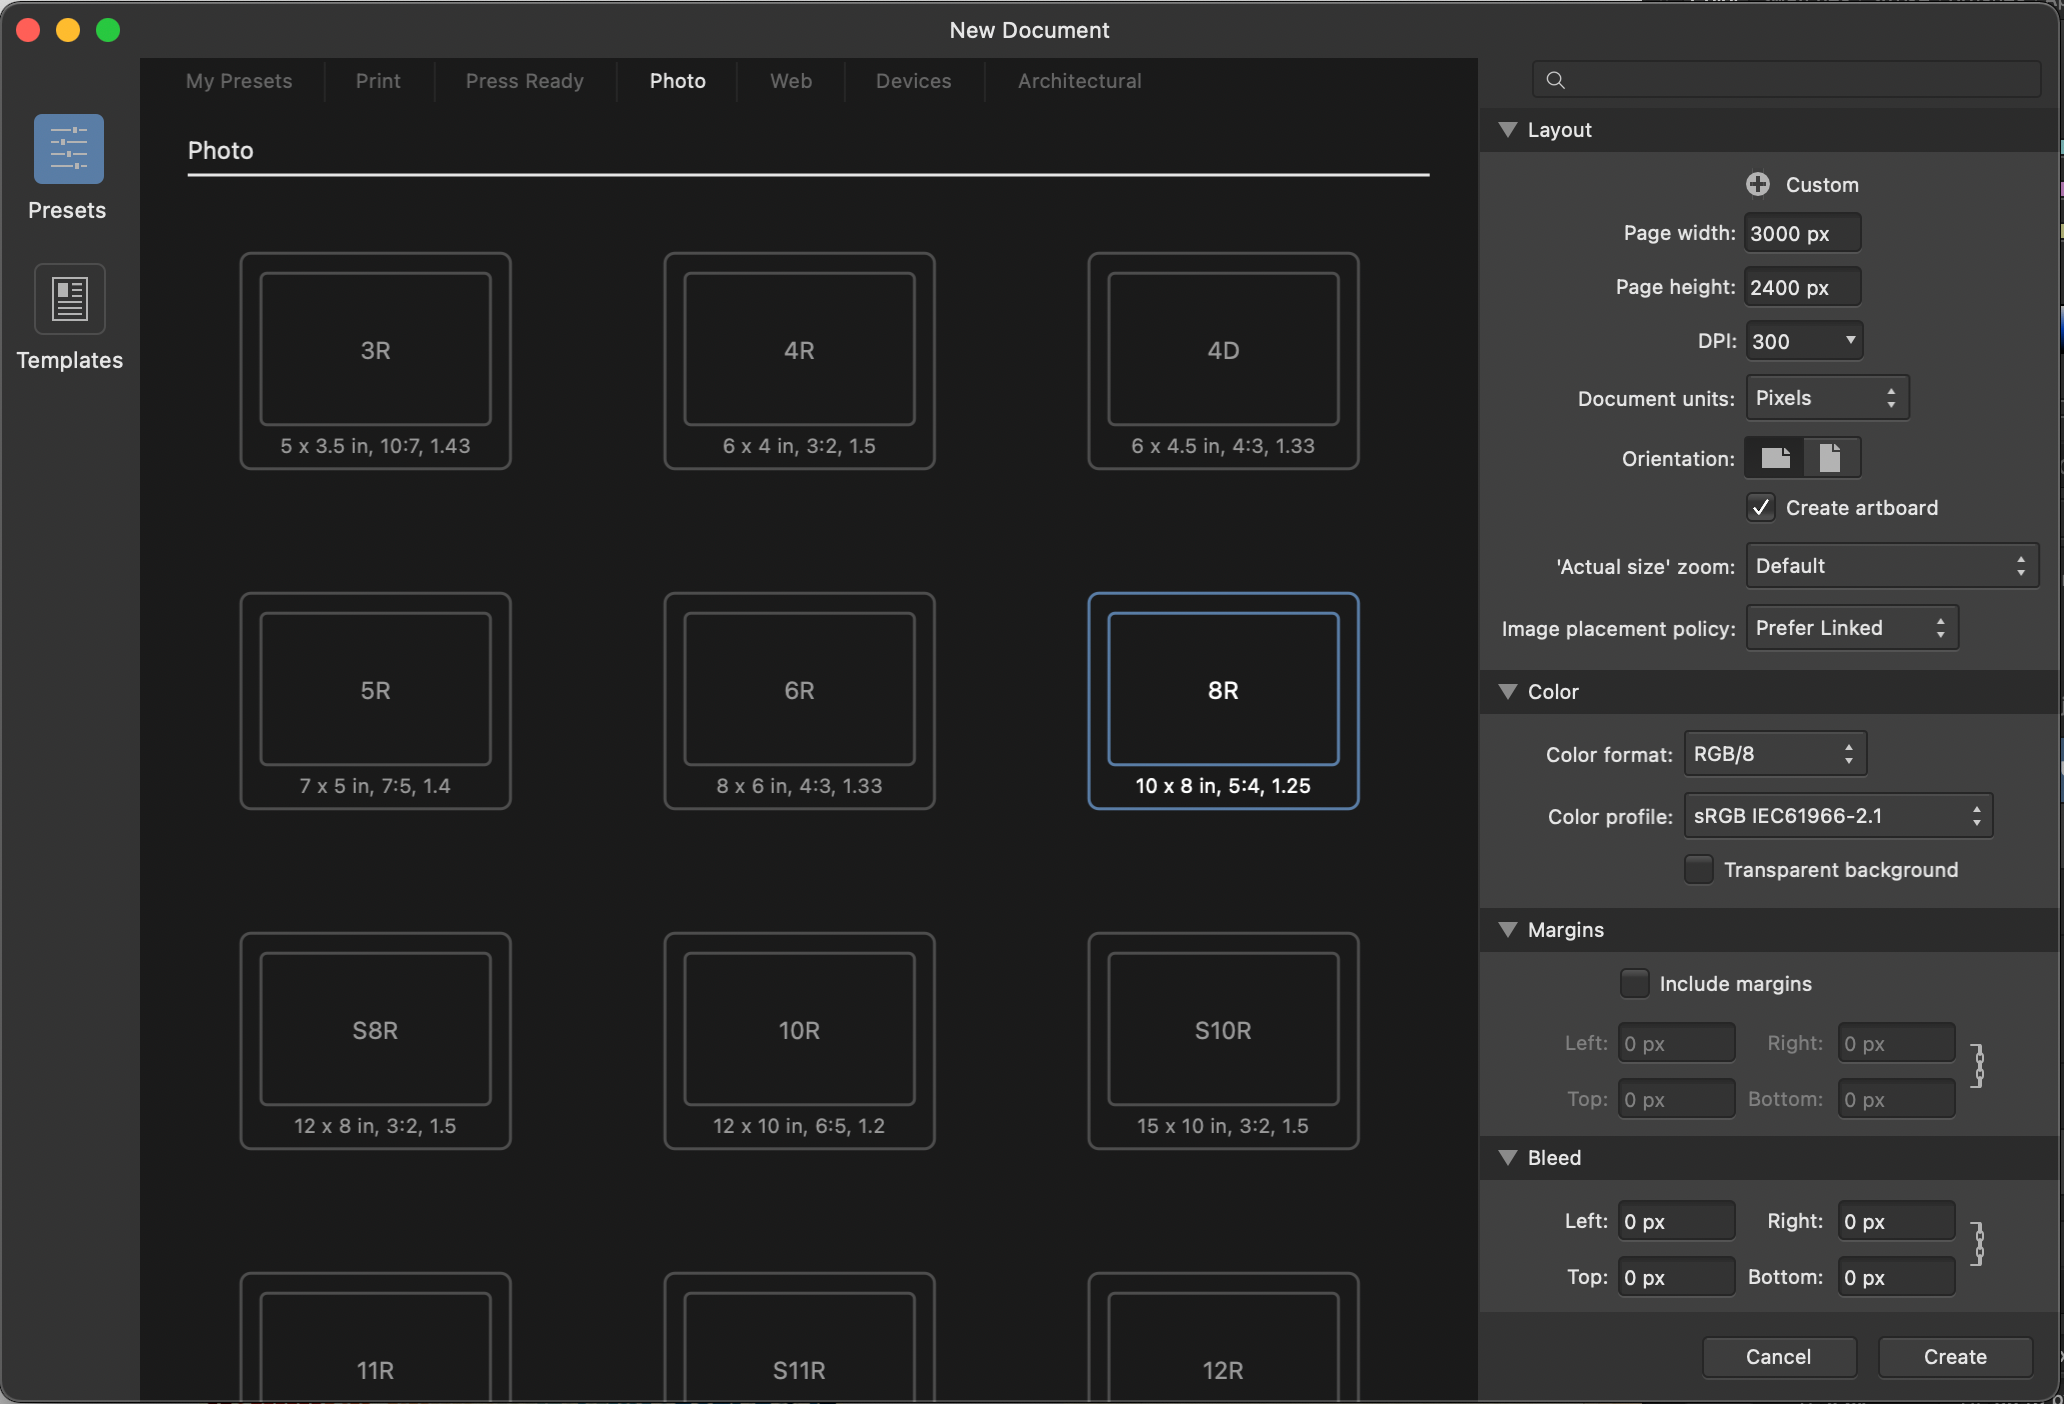2064x1404 pixels.
Task: Click the Custom preset plus icon
Action: pos(1757,184)
